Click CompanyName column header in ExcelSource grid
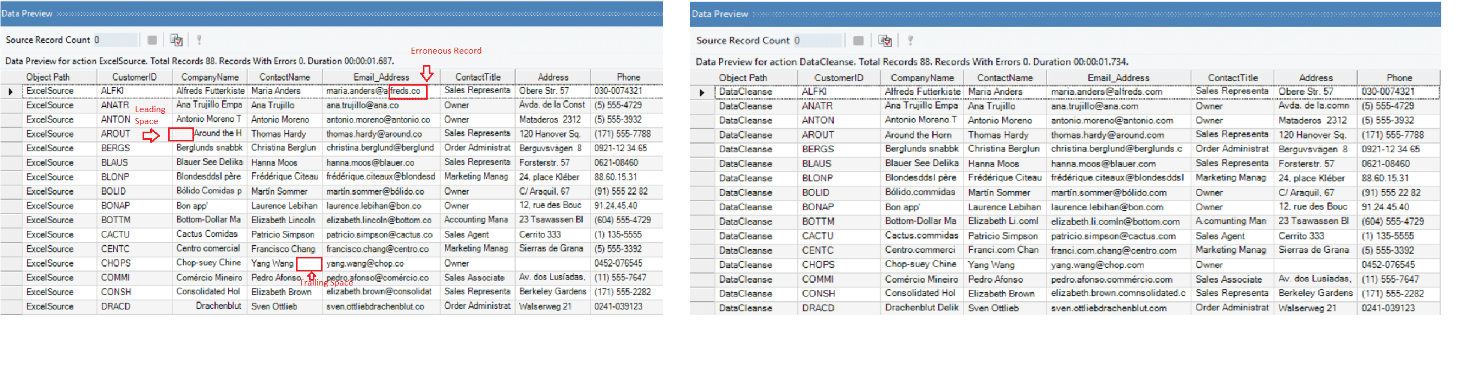This screenshot has width=1470, height=376. point(211,77)
